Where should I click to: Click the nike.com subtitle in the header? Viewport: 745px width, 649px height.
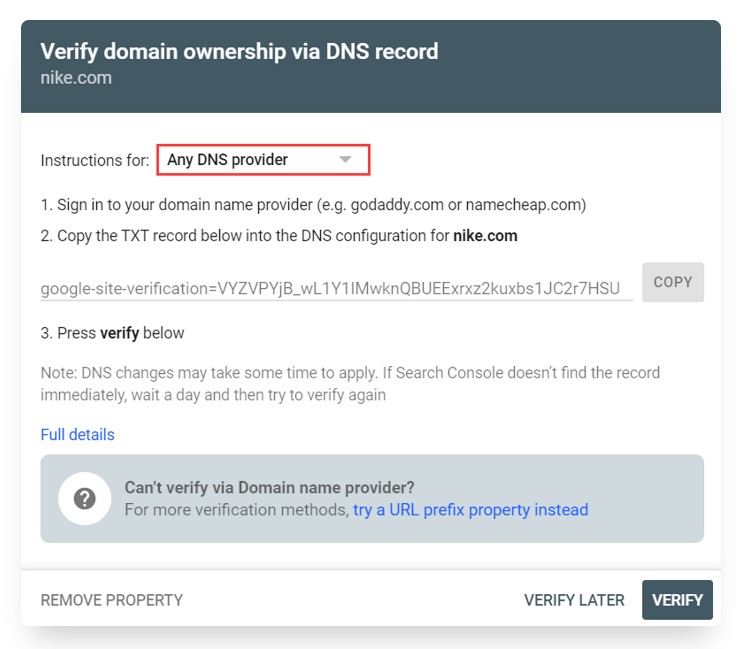[x=76, y=77]
